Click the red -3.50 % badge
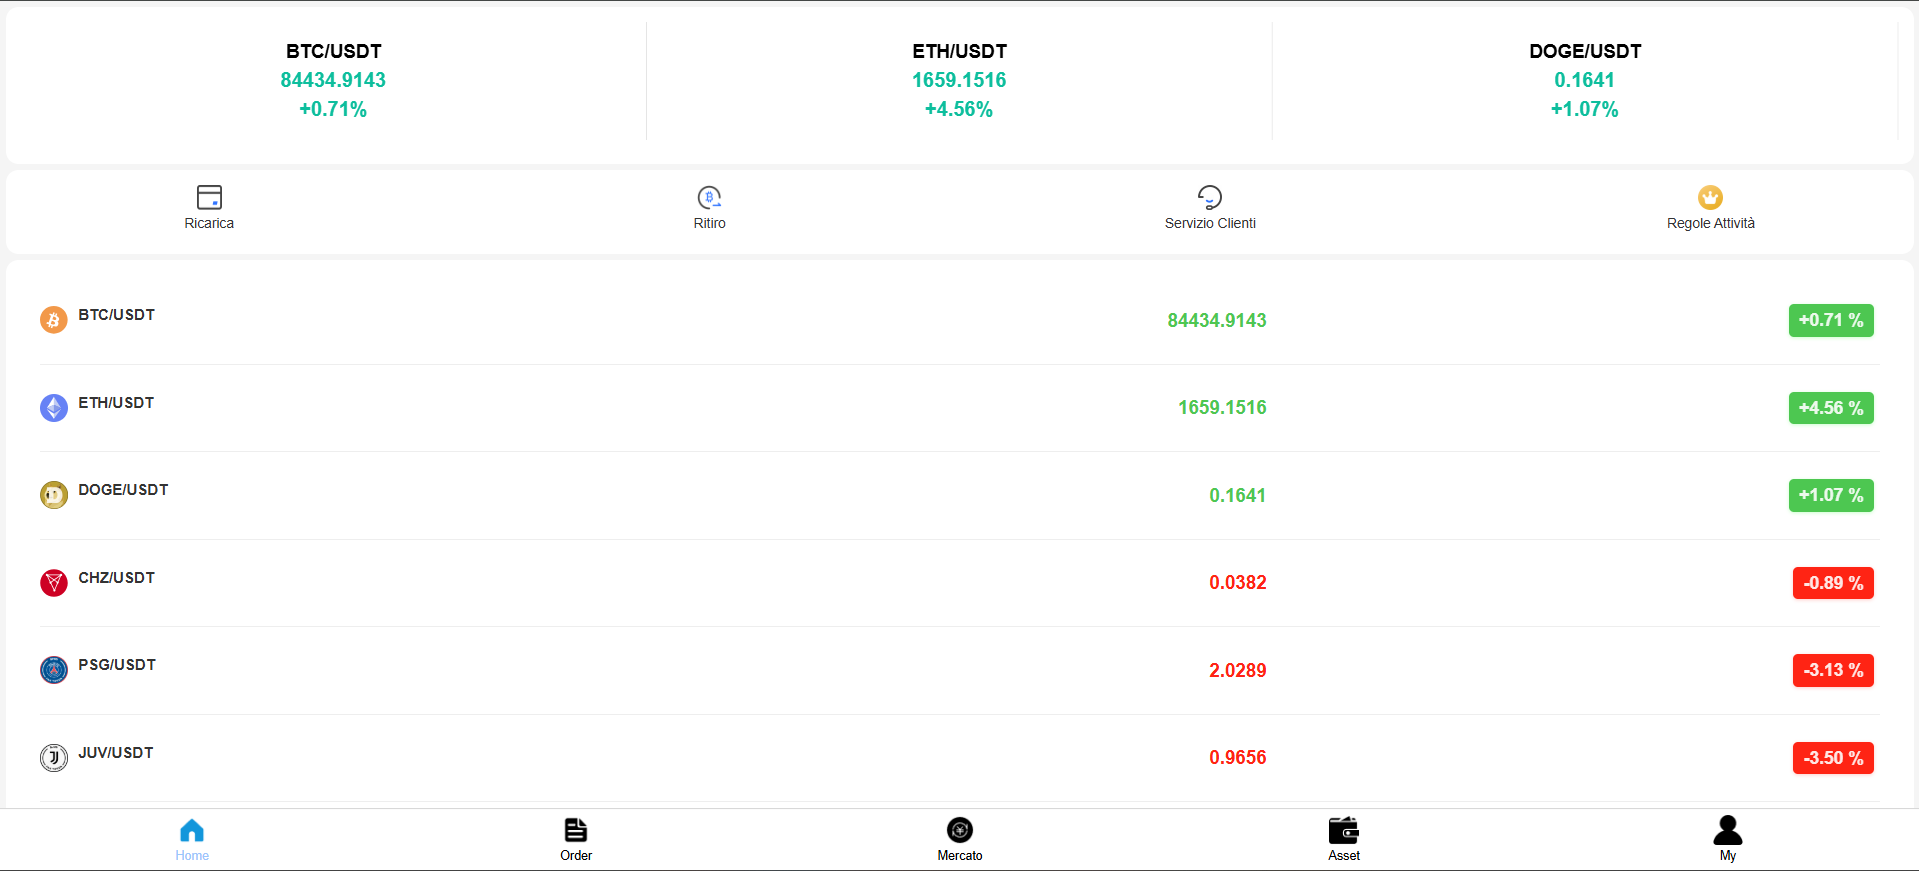This screenshot has width=1919, height=871. pos(1833,758)
